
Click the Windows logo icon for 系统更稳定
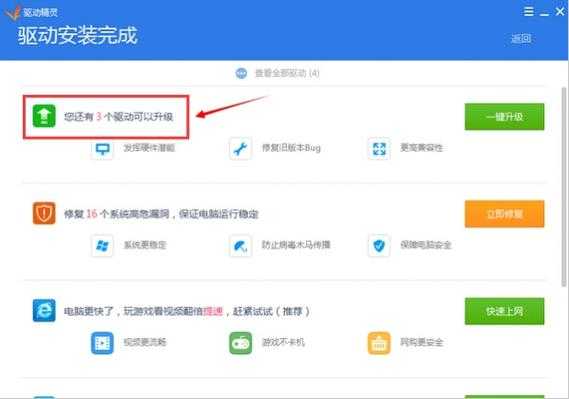click(102, 246)
